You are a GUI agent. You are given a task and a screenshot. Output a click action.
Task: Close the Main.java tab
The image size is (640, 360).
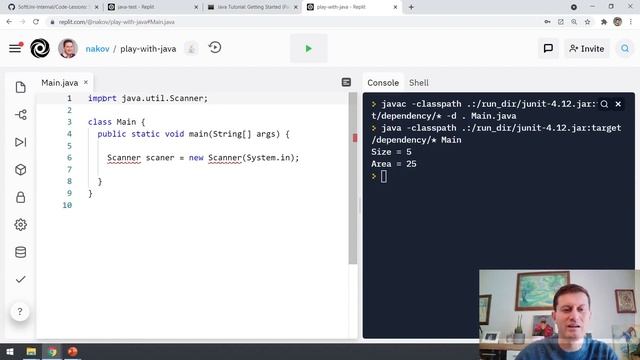coord(86,82)
